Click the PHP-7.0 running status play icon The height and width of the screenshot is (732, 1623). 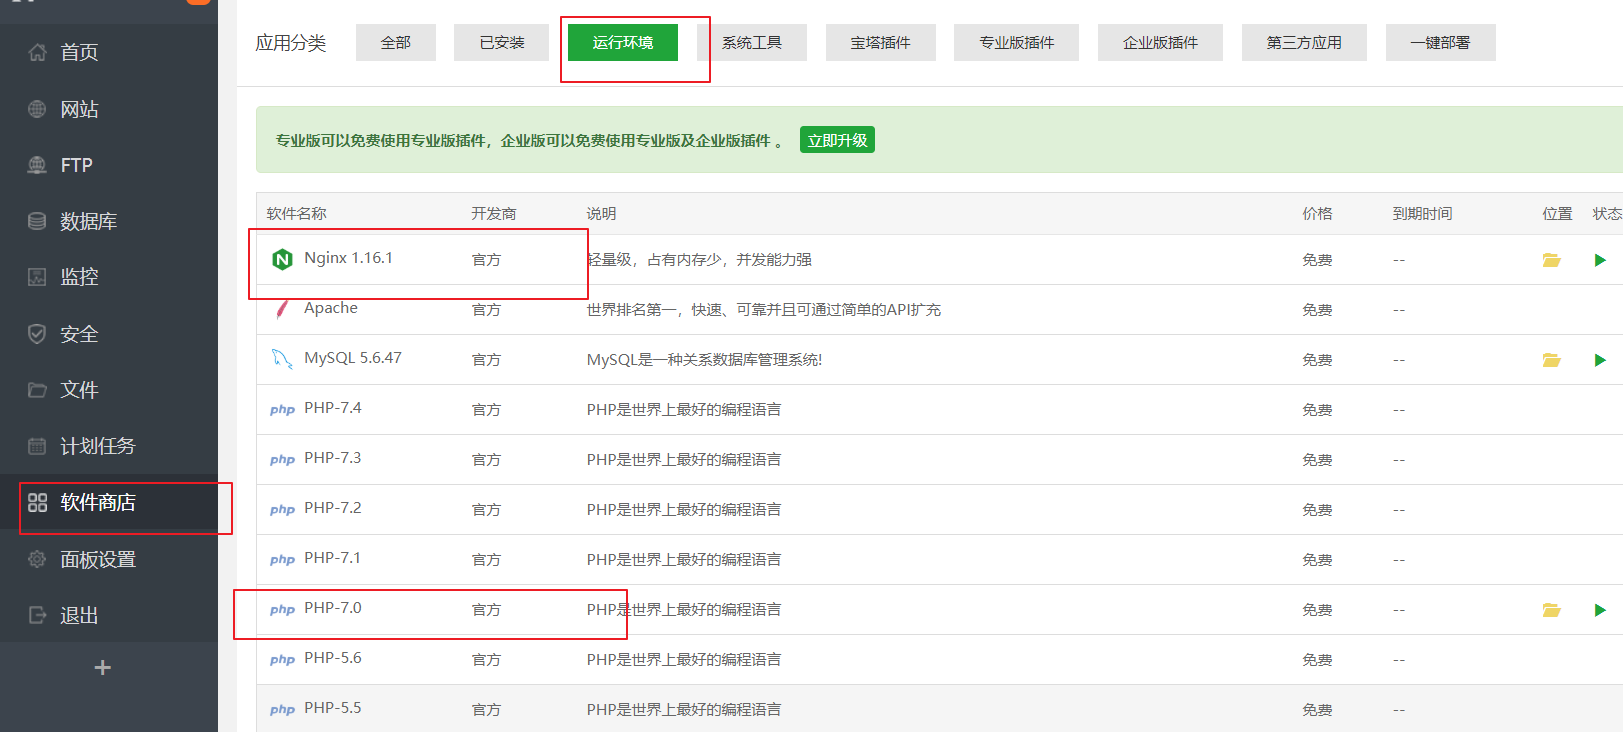coord(1600,610)
